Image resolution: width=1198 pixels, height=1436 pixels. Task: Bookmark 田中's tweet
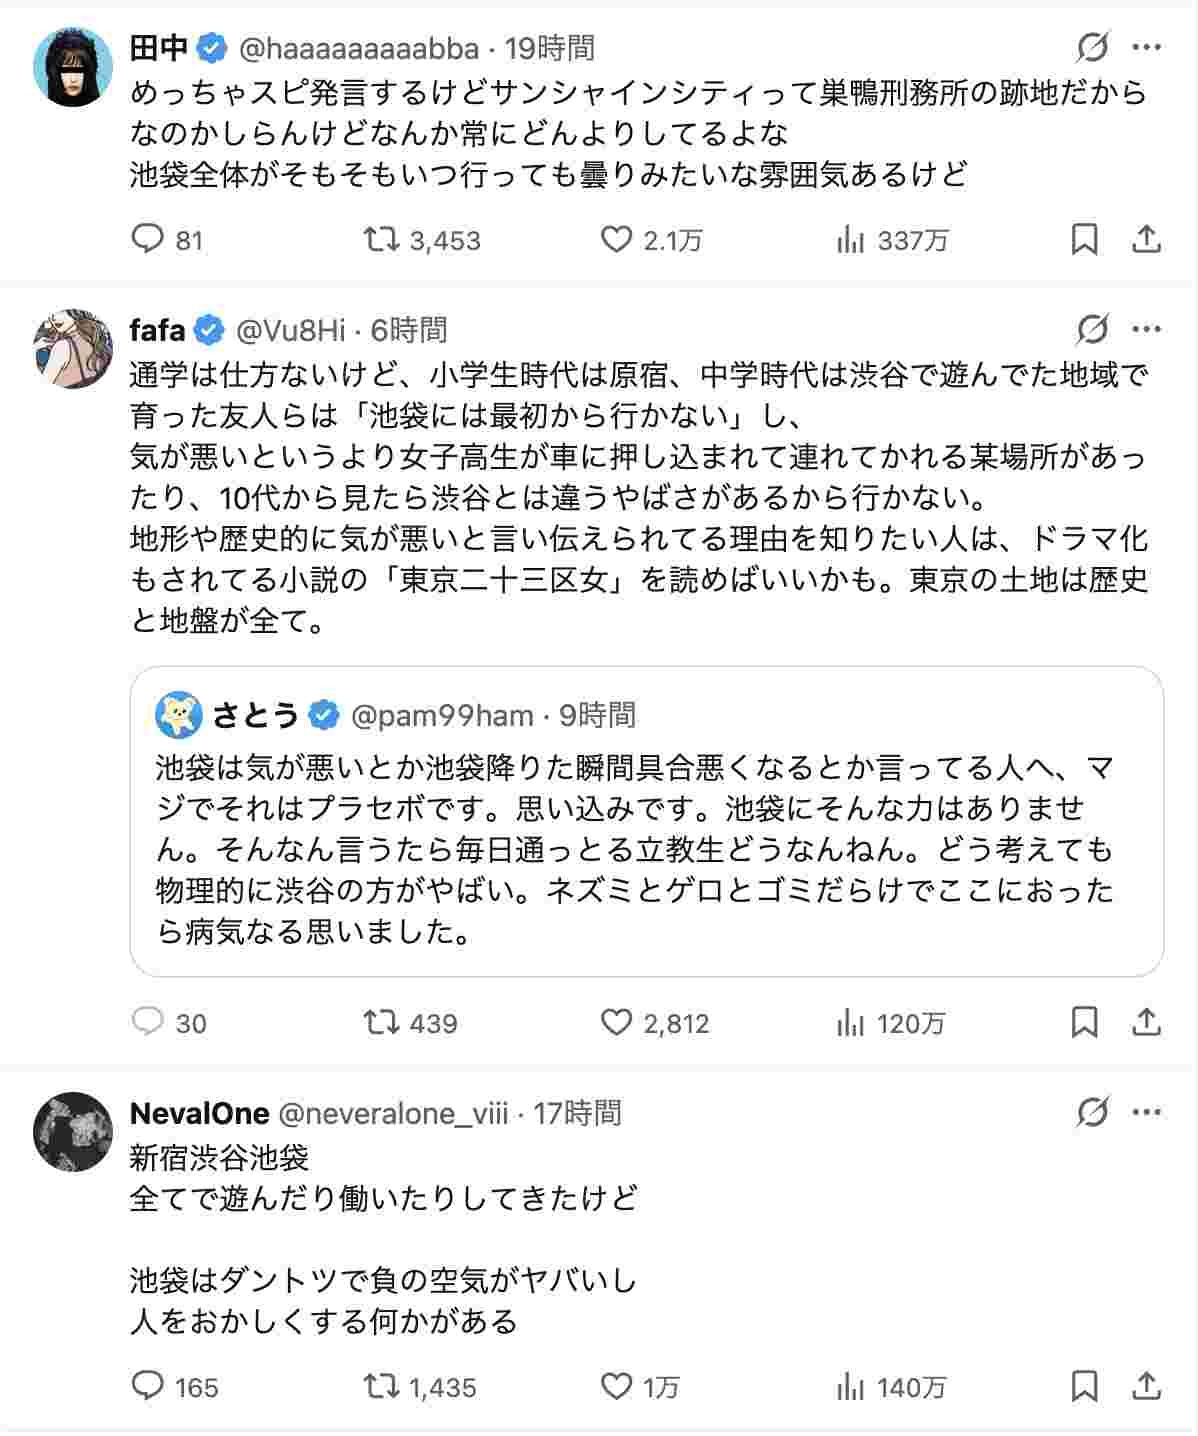pyautogui.click(x=1084, y=240)
